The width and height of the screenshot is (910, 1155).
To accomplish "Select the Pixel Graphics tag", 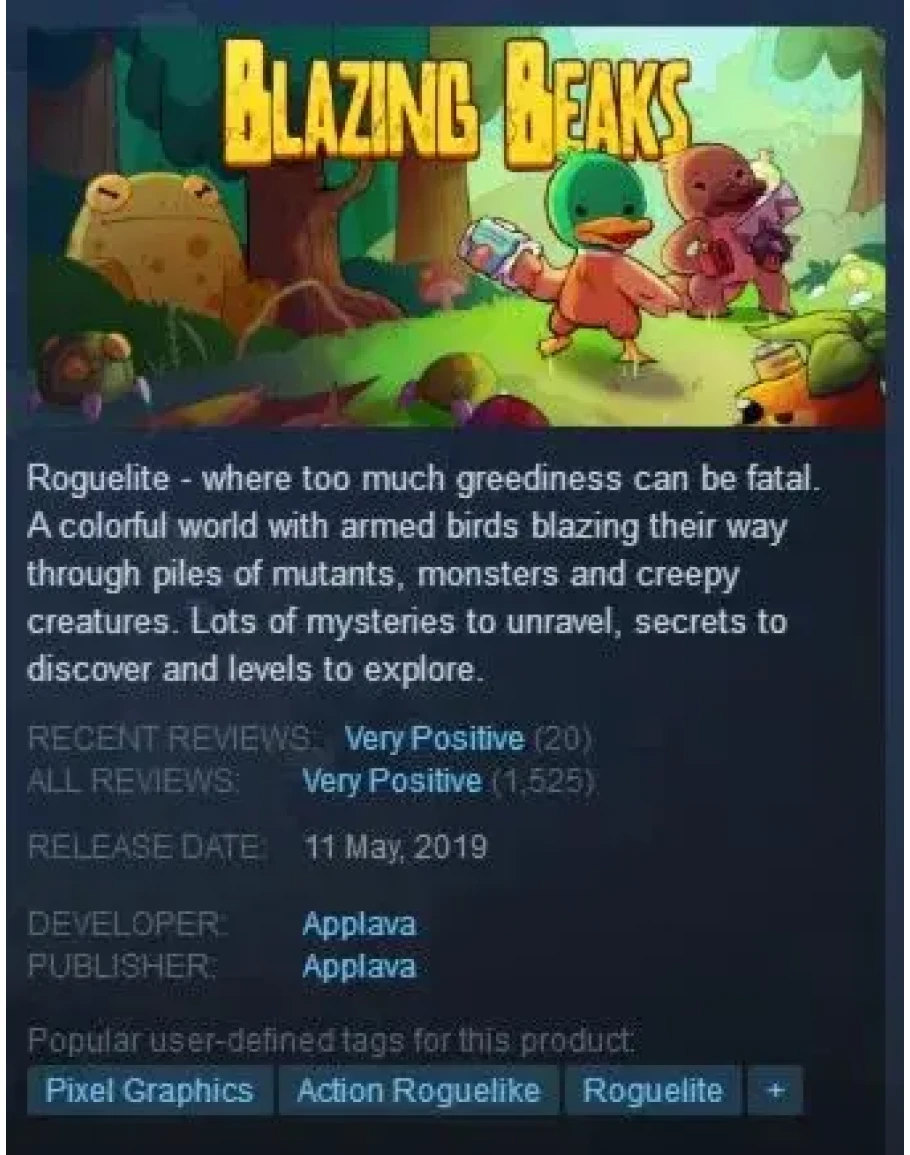I will 150,1089.
